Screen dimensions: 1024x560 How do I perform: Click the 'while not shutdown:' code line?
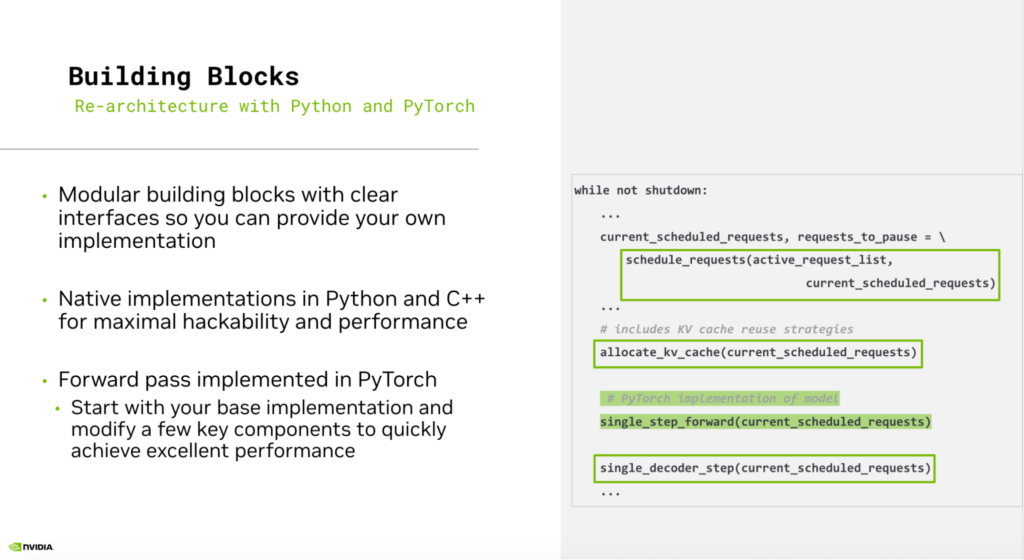click(x=641, y=190)
